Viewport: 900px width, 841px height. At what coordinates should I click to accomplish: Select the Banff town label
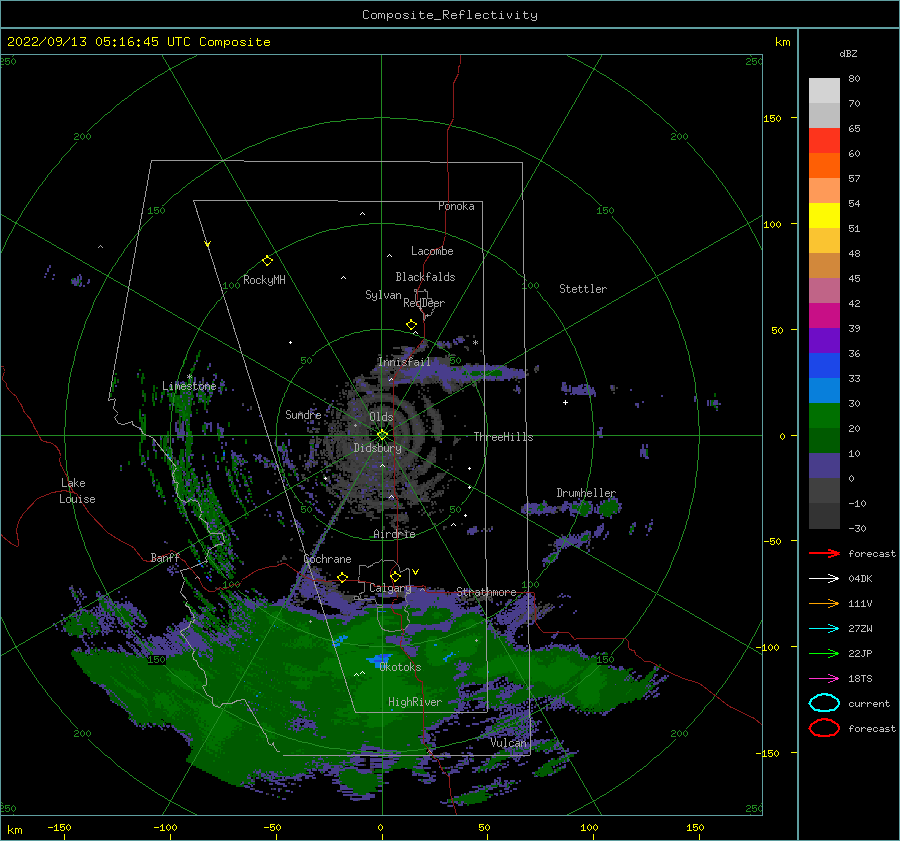tap(165, 557)
